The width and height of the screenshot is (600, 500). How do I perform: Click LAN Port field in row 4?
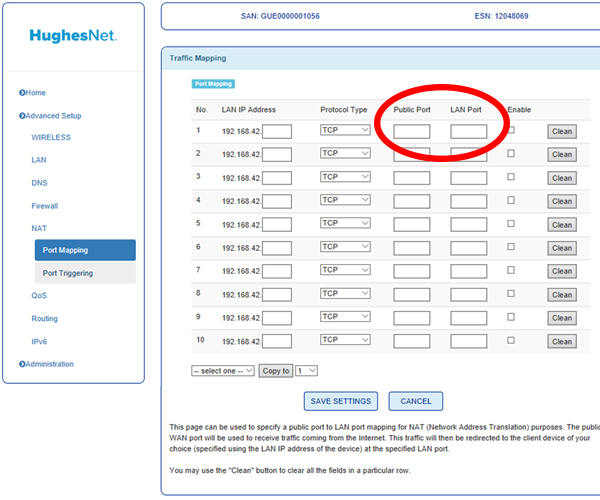click(469, 201)
